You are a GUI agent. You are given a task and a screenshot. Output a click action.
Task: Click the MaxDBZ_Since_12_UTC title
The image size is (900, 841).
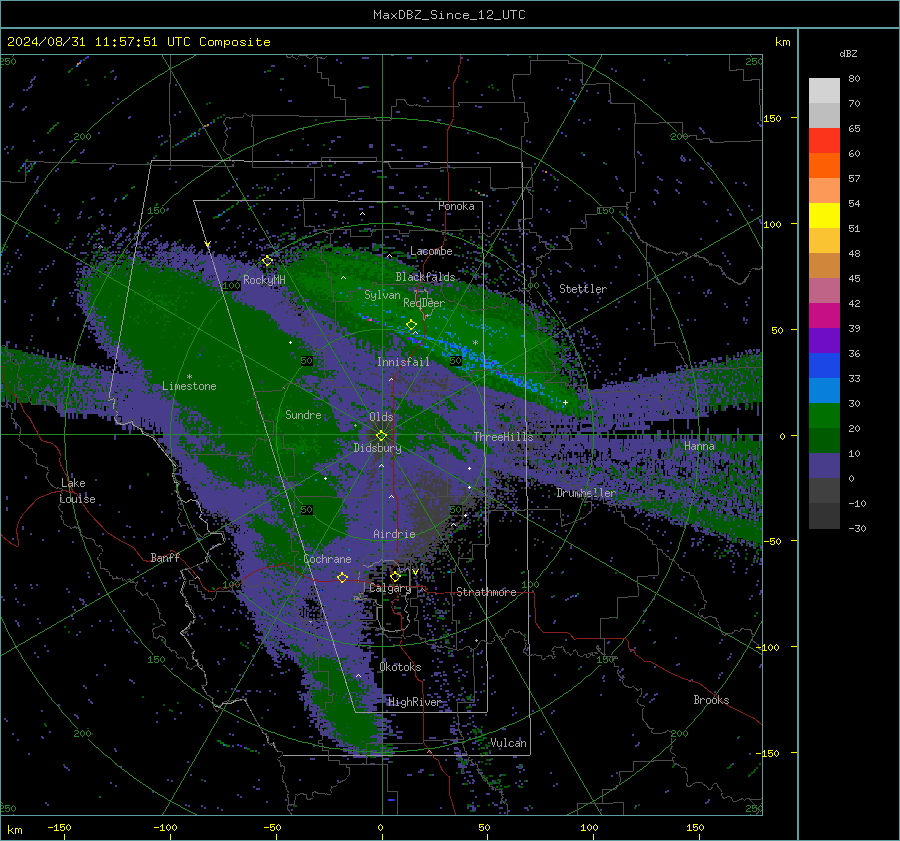click(x=449, y=15)
